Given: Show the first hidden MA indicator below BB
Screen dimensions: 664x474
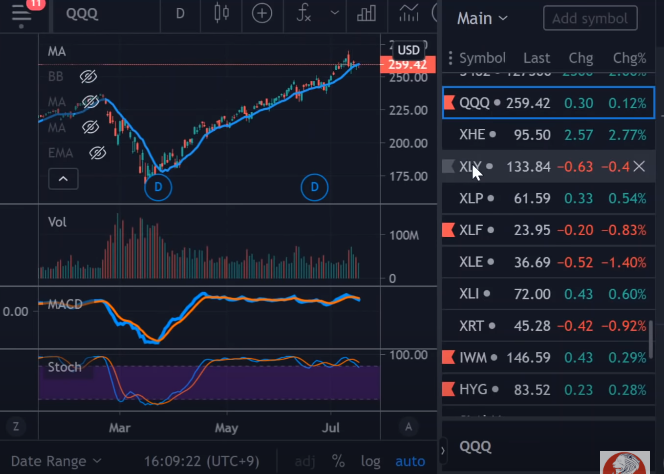Looking at the screenshot, I should tap(90, 102).
